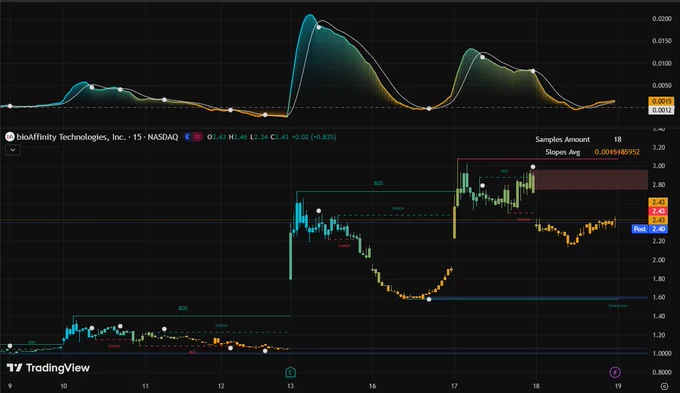Click date 16 on the time axis
This screenshot has width=680, height=393.
(x=372, y=386)
